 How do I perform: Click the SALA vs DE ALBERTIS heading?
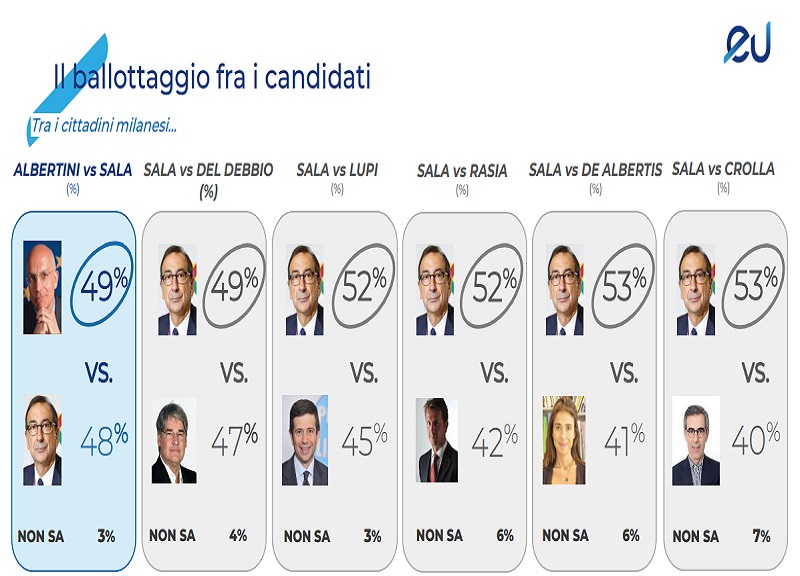[595, 170]
